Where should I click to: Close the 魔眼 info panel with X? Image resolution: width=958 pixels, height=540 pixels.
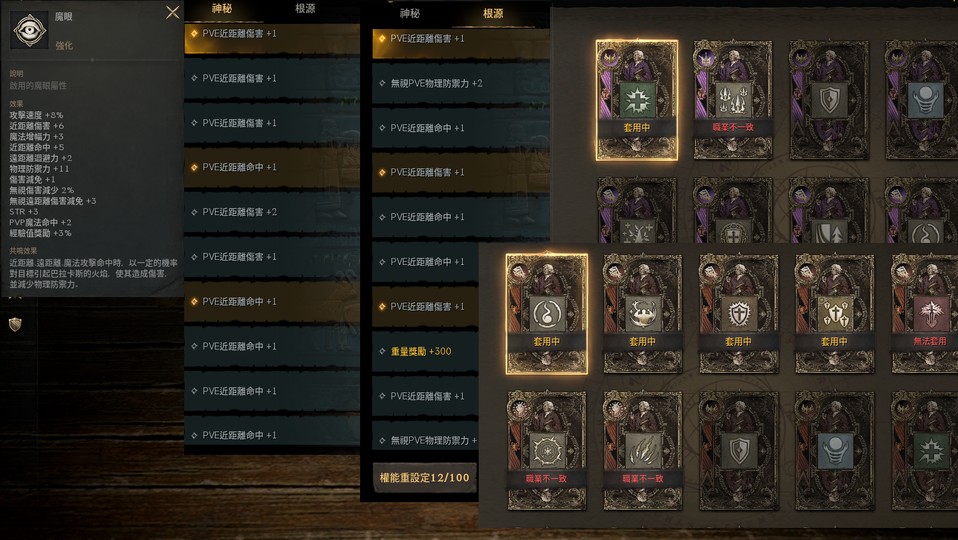pos(173,12)
